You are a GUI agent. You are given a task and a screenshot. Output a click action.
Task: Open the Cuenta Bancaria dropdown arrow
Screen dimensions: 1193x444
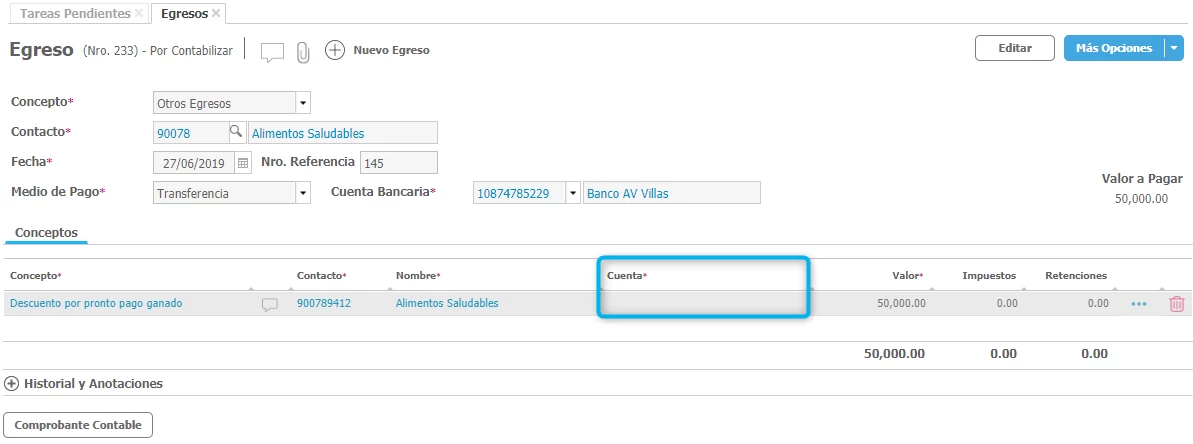pos(572,193)
